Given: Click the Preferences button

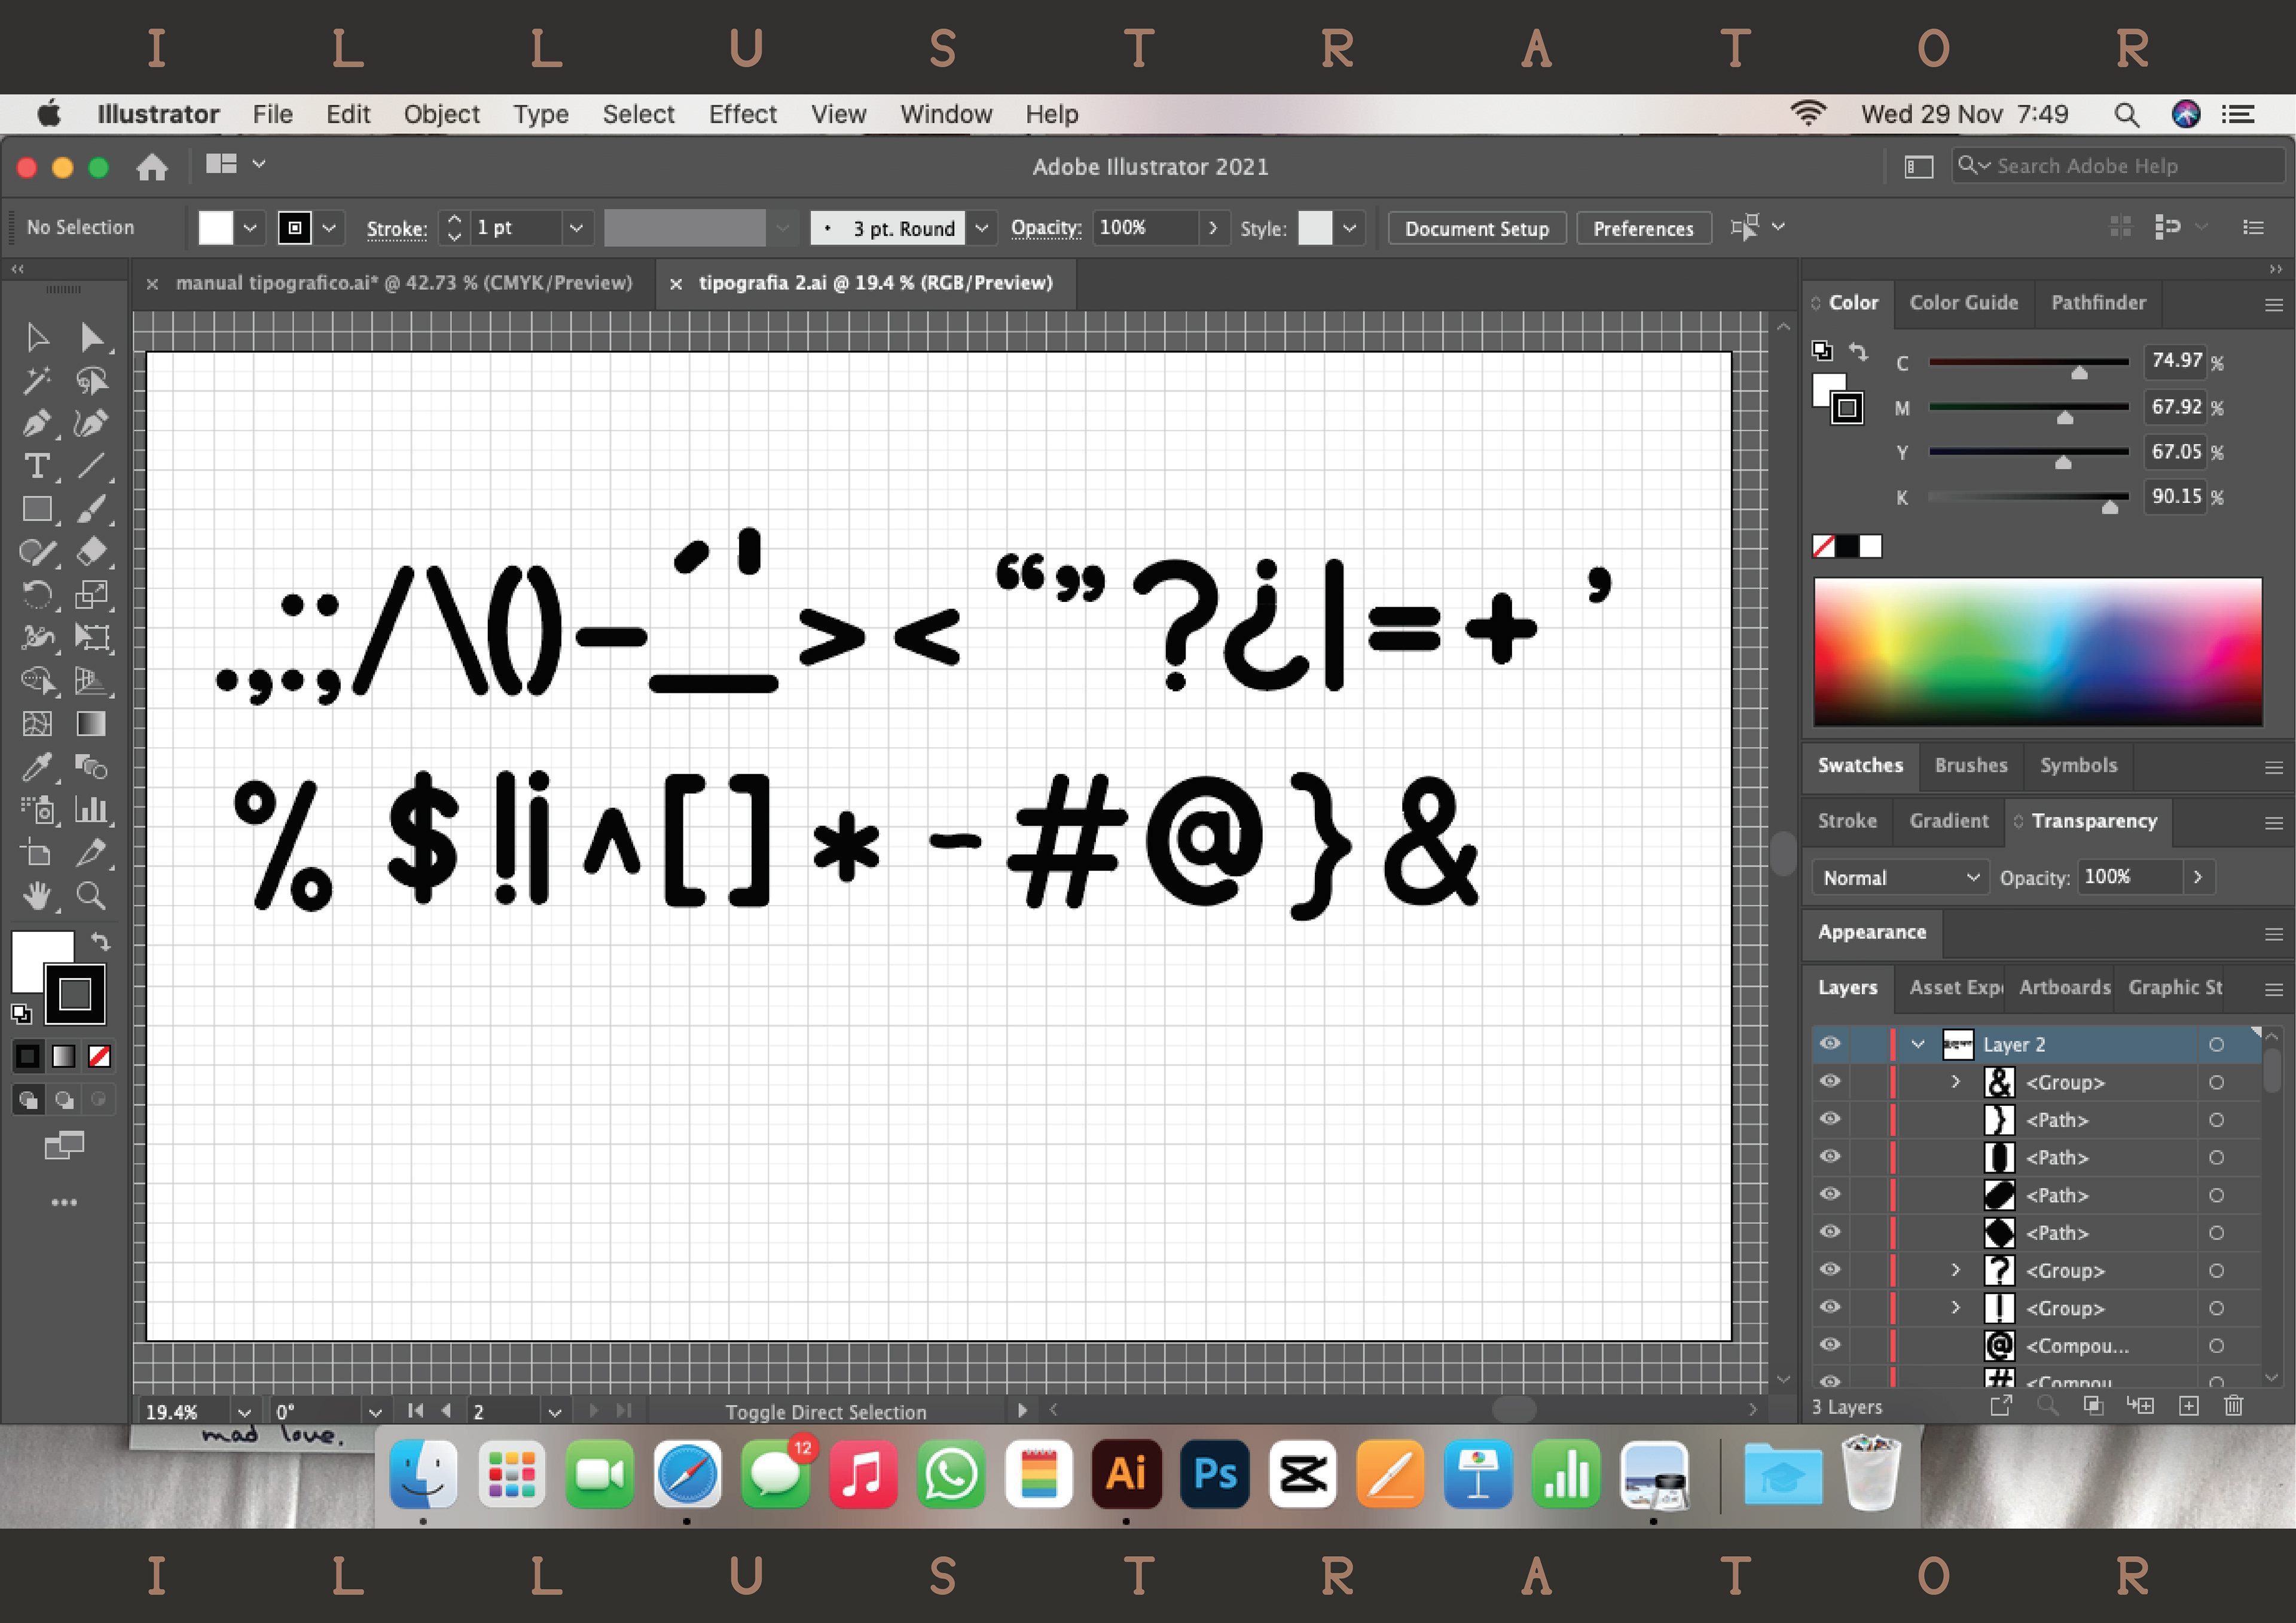Looking at the screenshot, I should pos(1643,228).
